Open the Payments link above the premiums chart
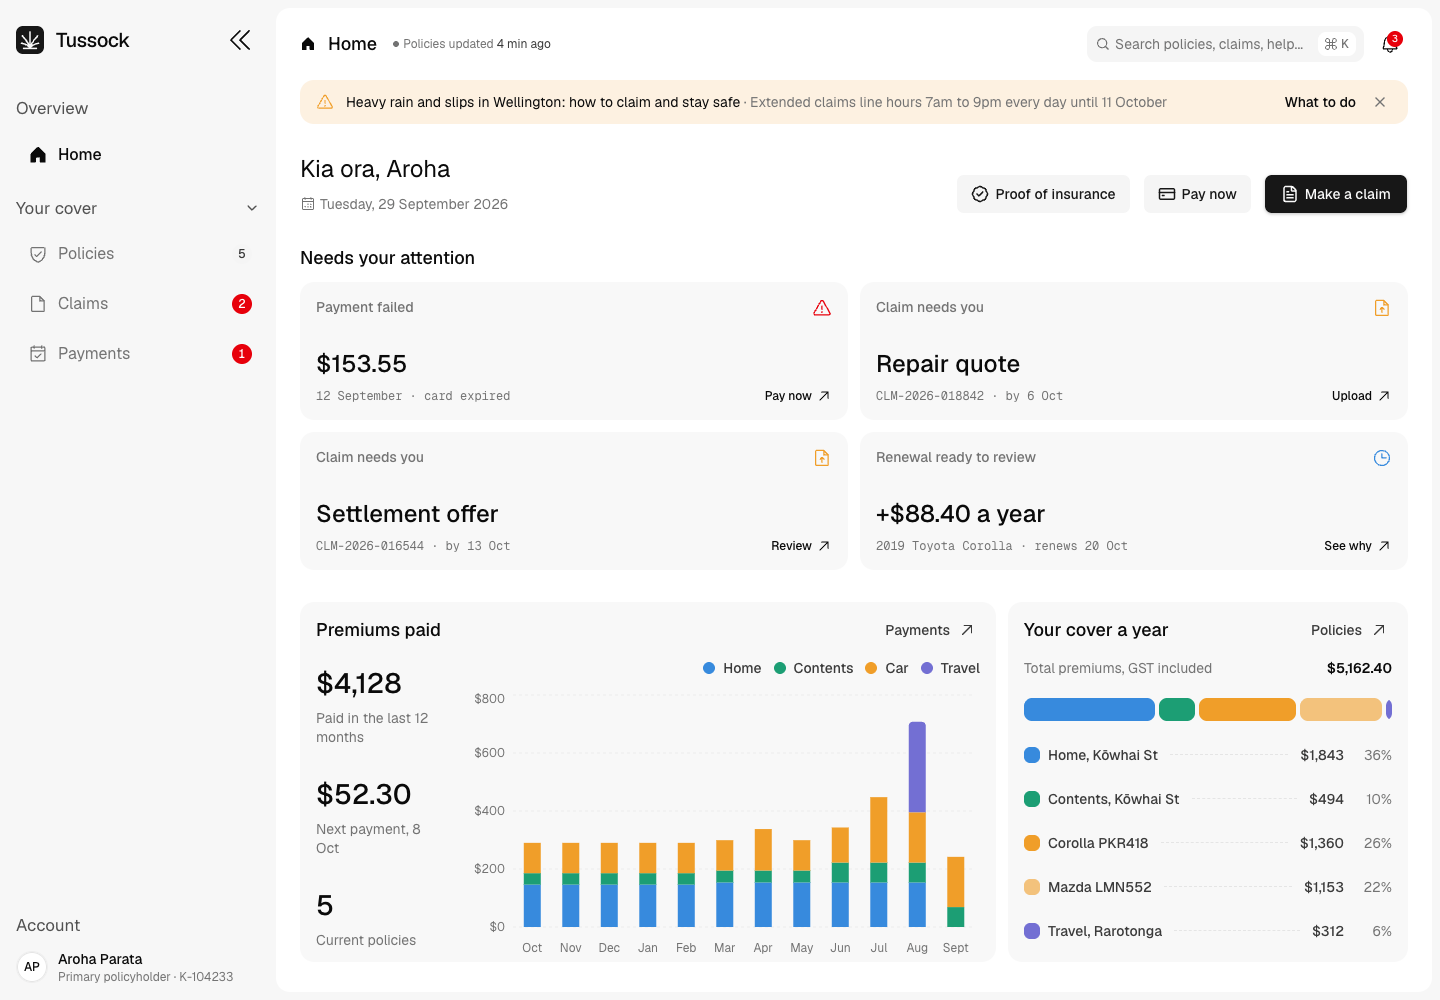 click(x=929, y=630)
